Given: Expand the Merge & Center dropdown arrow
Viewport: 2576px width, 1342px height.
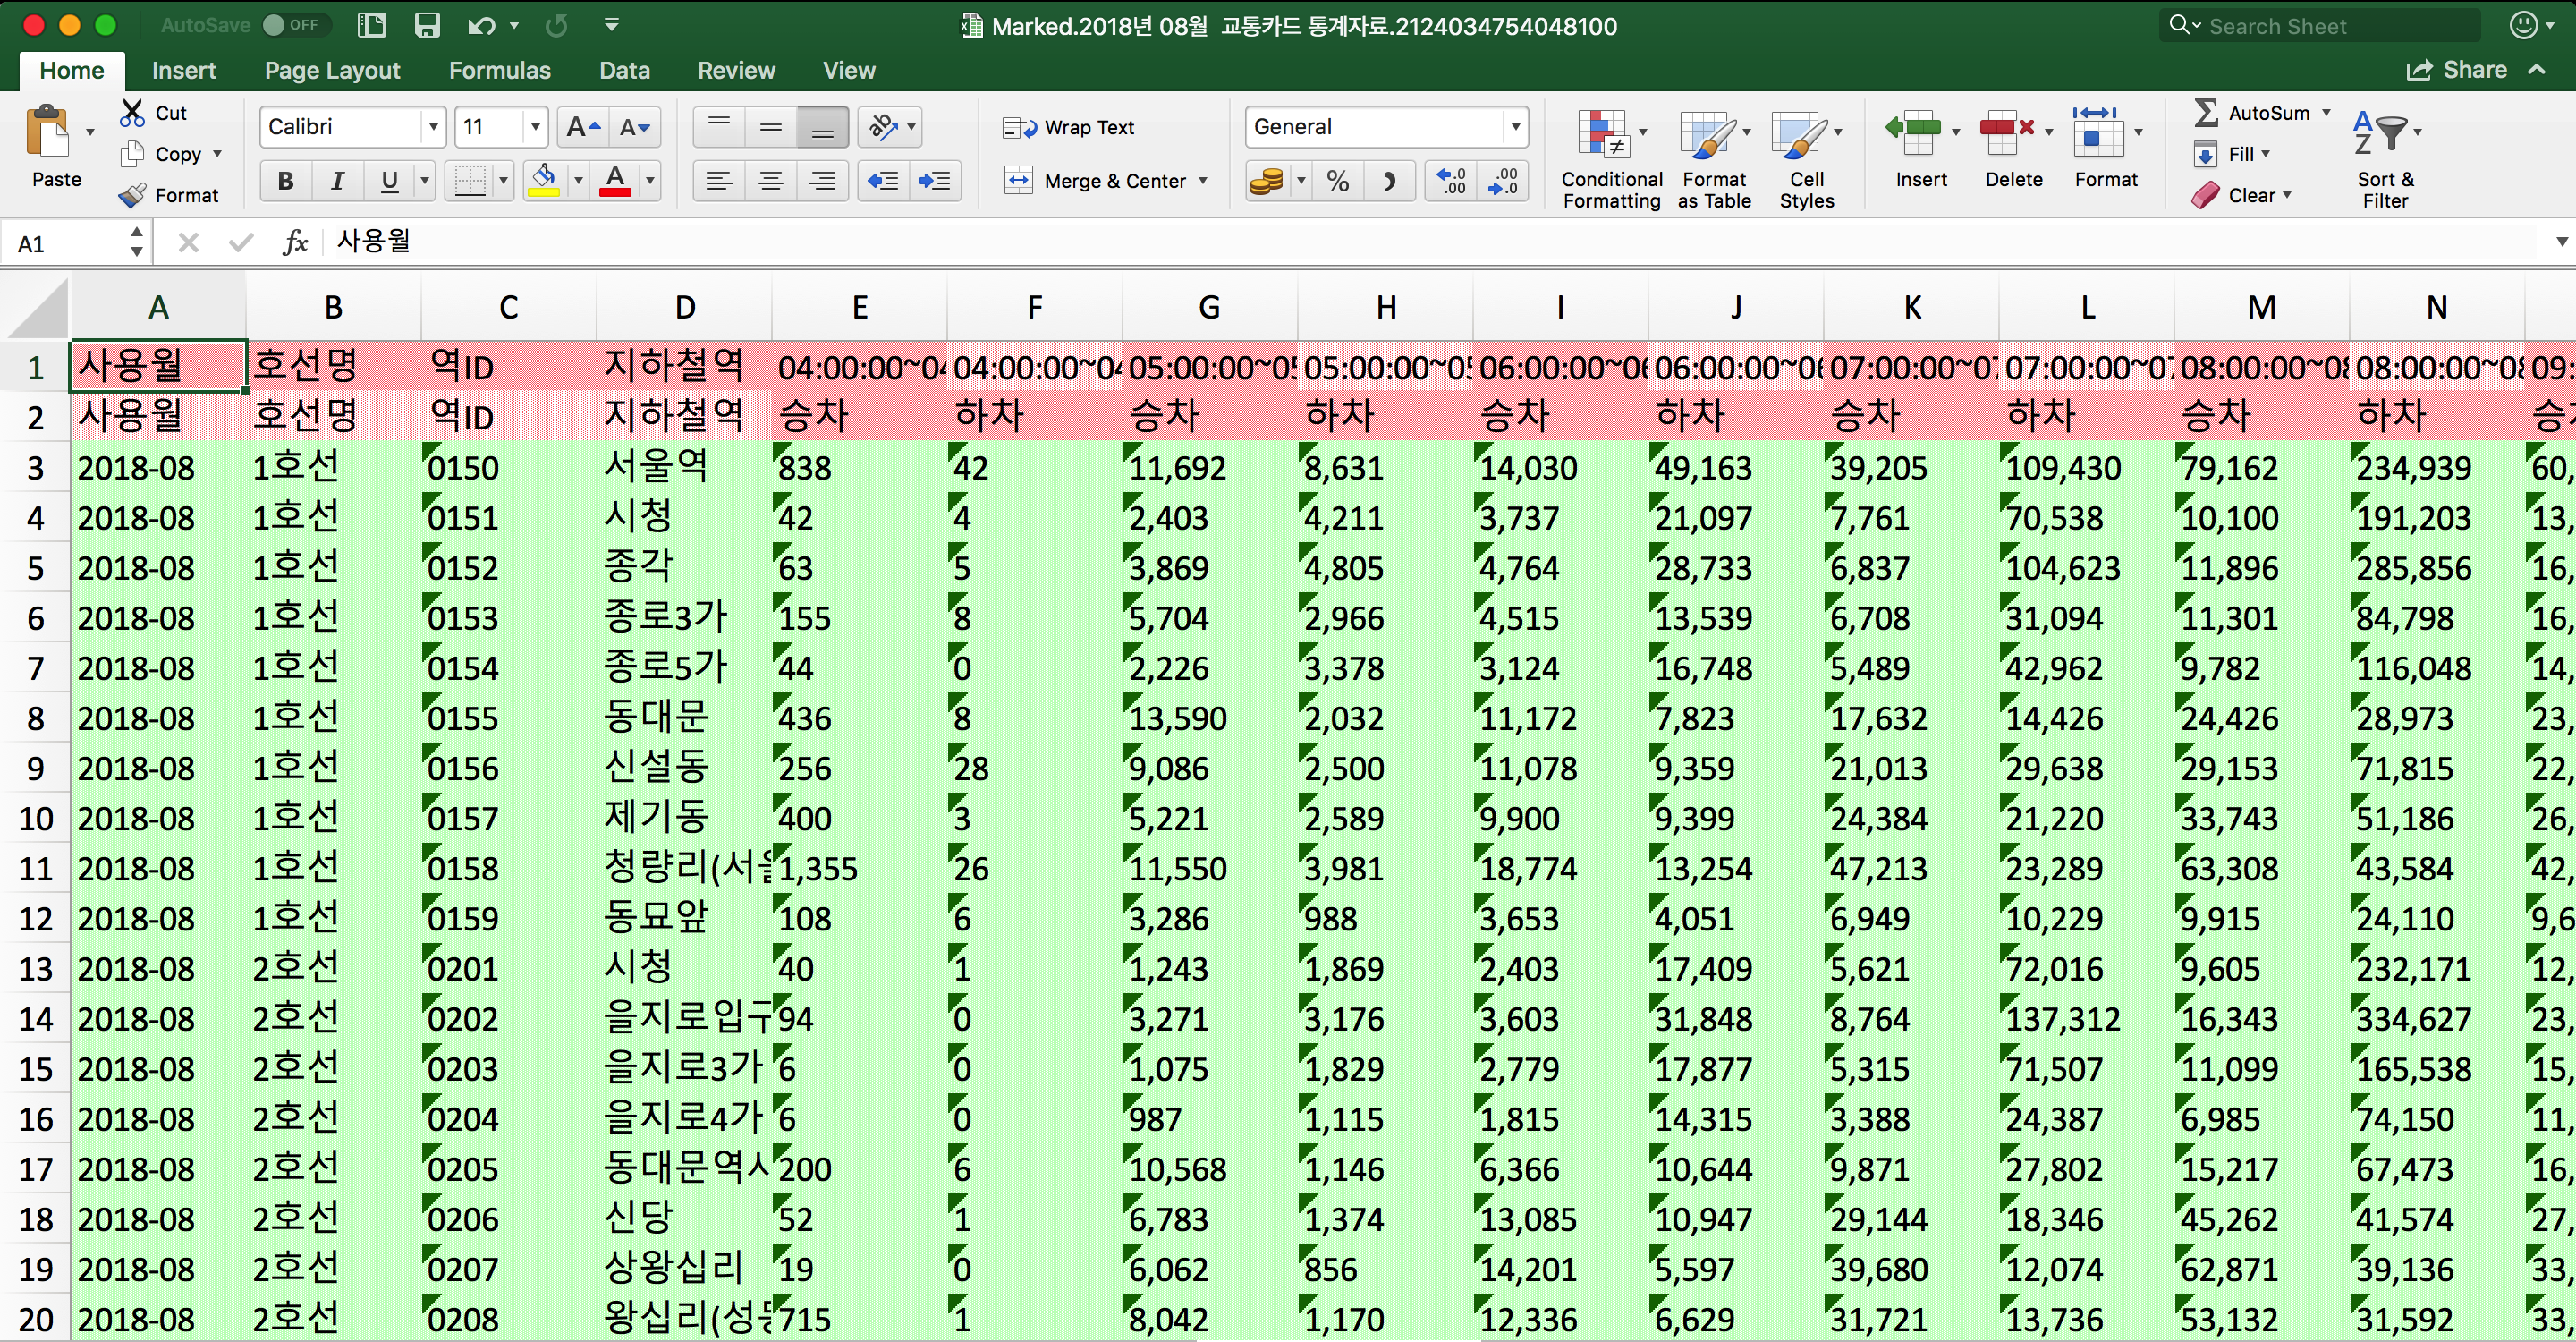Looking at the screenshot, I should pos(1203,181).
